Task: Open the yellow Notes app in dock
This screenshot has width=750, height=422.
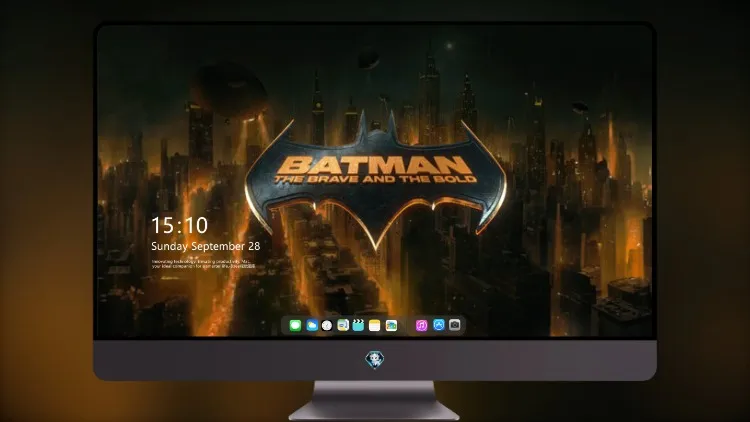Action: pos(375,325)
